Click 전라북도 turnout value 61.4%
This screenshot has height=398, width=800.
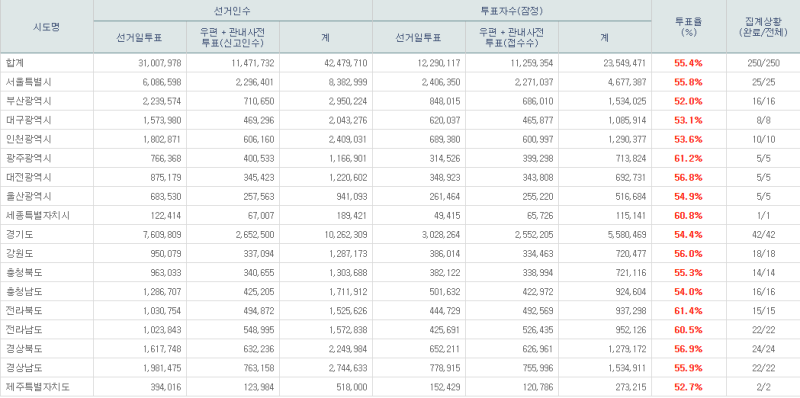688,311
